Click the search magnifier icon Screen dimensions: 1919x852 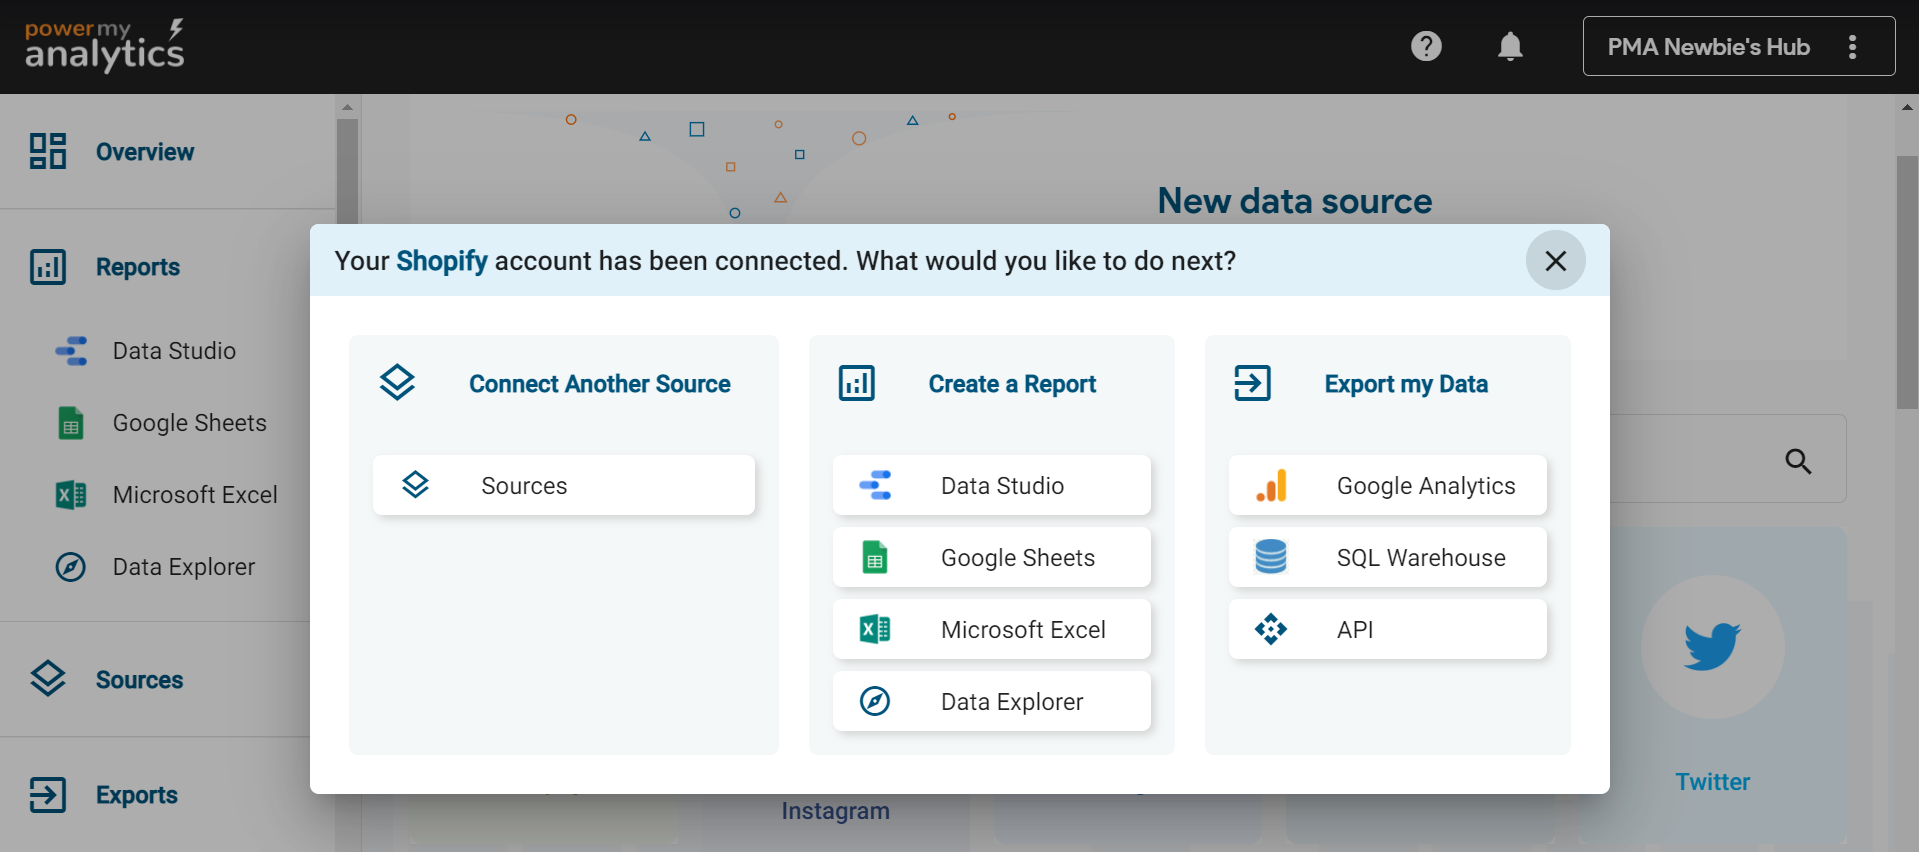[1798, 461]
